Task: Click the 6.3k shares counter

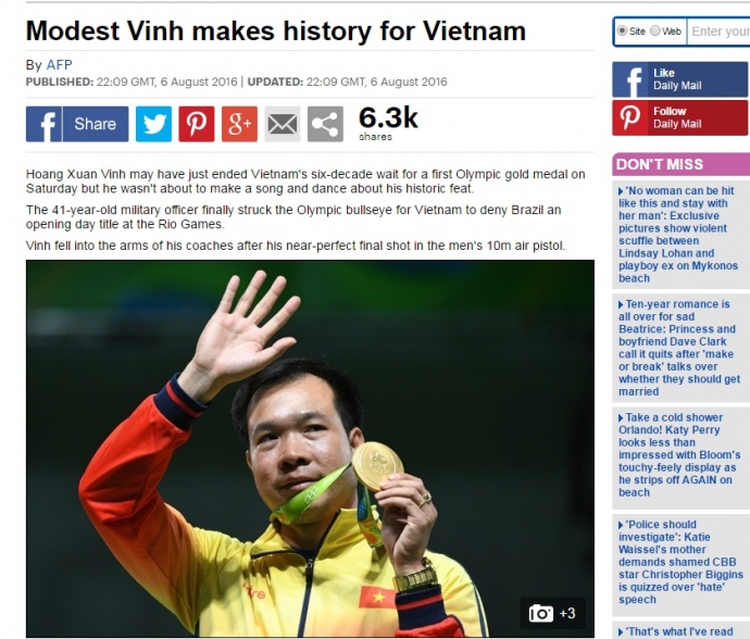Action: (x=388, y=123)
